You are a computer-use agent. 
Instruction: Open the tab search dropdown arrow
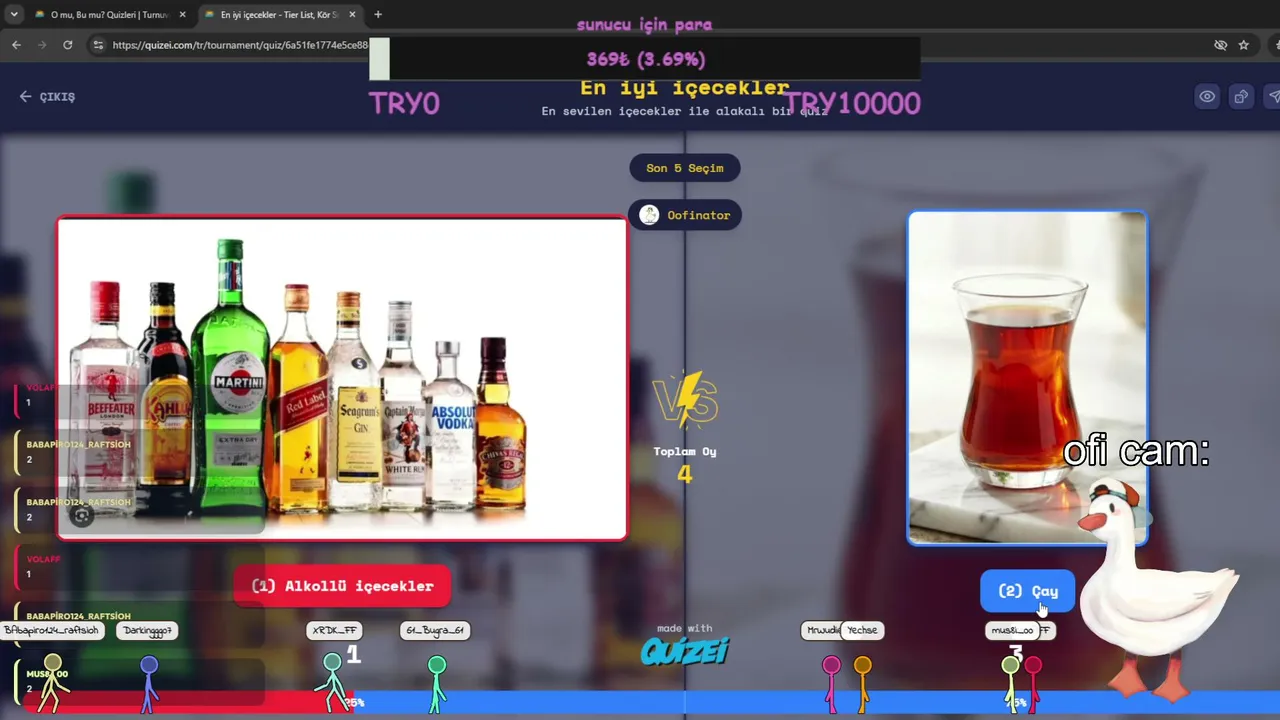[14, 15]
